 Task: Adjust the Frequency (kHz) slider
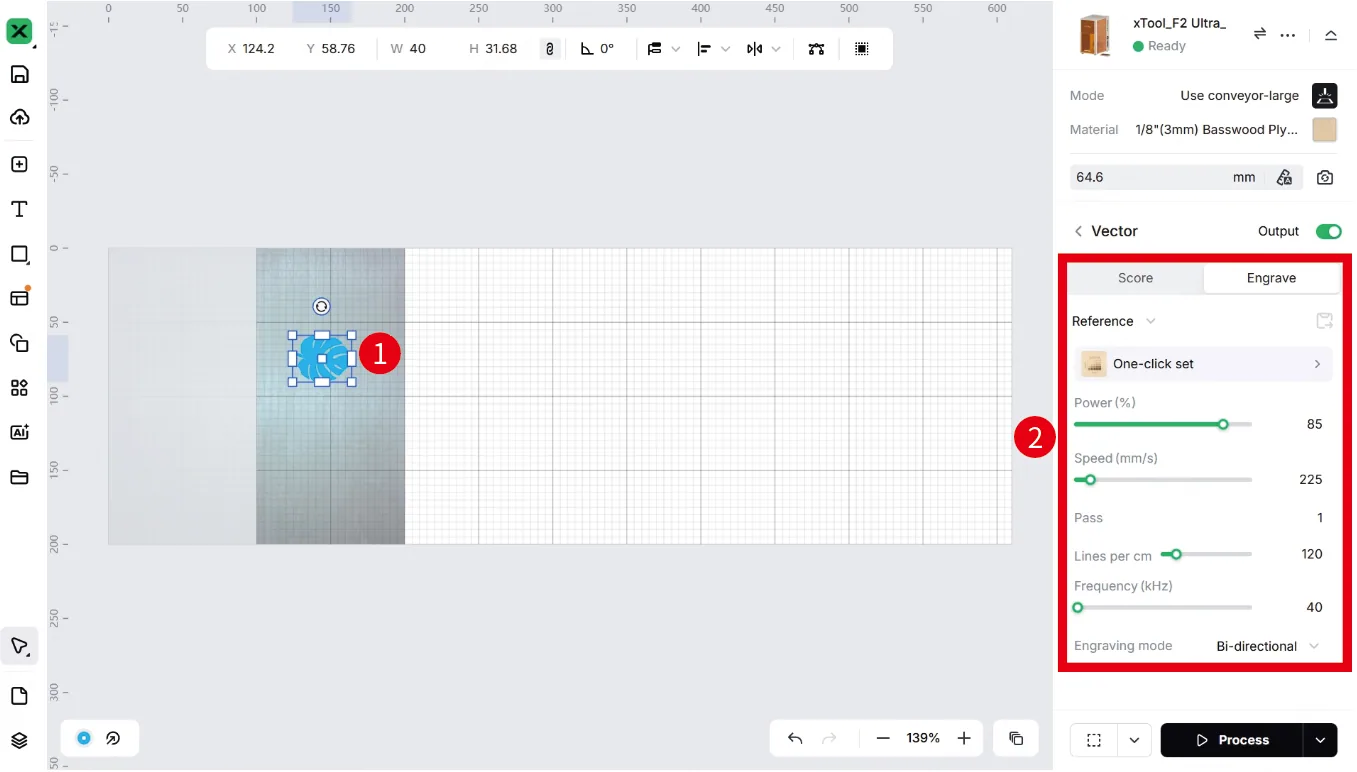[x=1163, y=607]
